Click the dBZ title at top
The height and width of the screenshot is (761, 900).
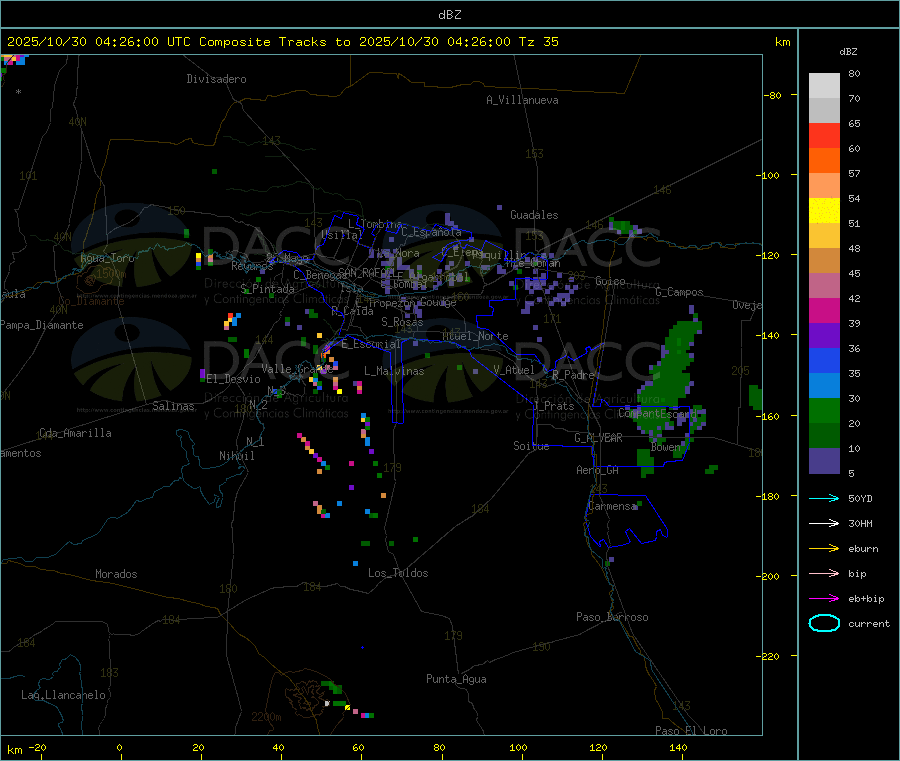pos(449,15)
